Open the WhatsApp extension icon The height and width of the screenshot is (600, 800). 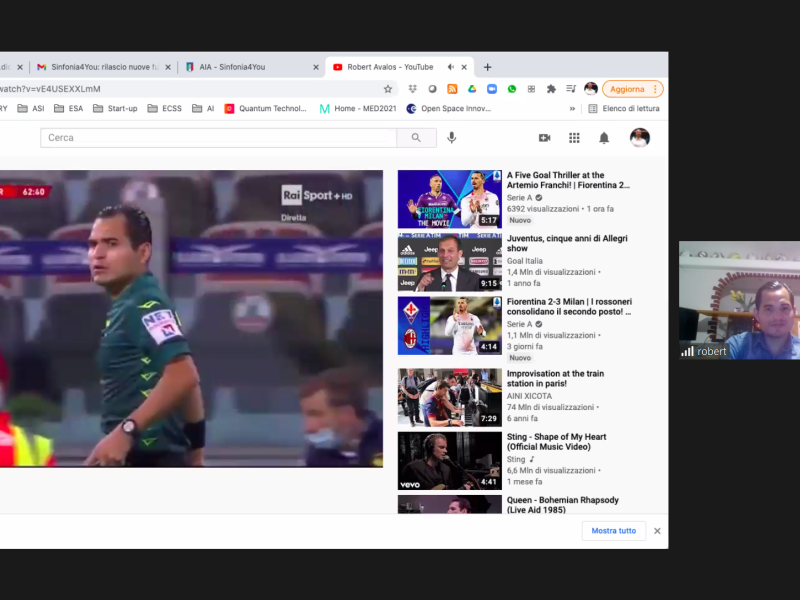coord(512,89)
